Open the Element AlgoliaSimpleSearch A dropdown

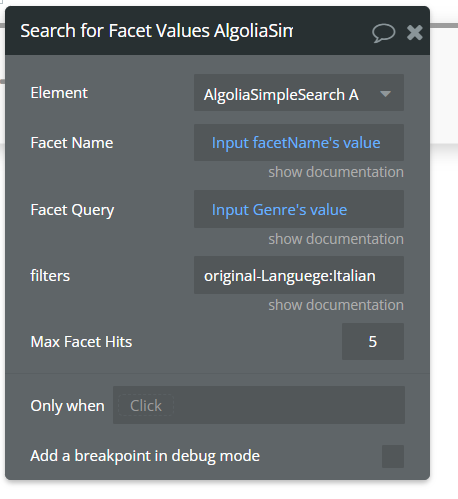click(x=299, y=93)
